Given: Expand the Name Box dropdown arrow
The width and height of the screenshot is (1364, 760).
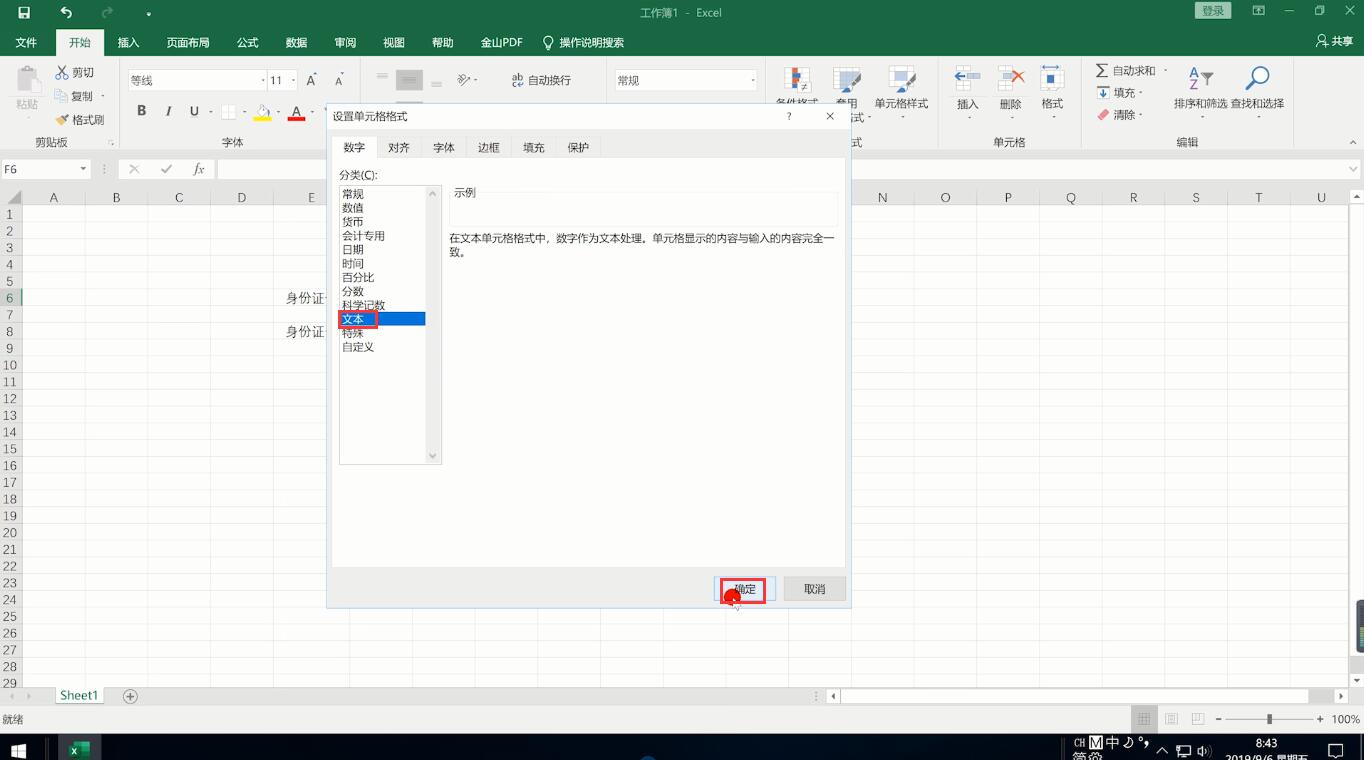Looking at the screenshot, I should pyautogui.click(x=83, y=169).
